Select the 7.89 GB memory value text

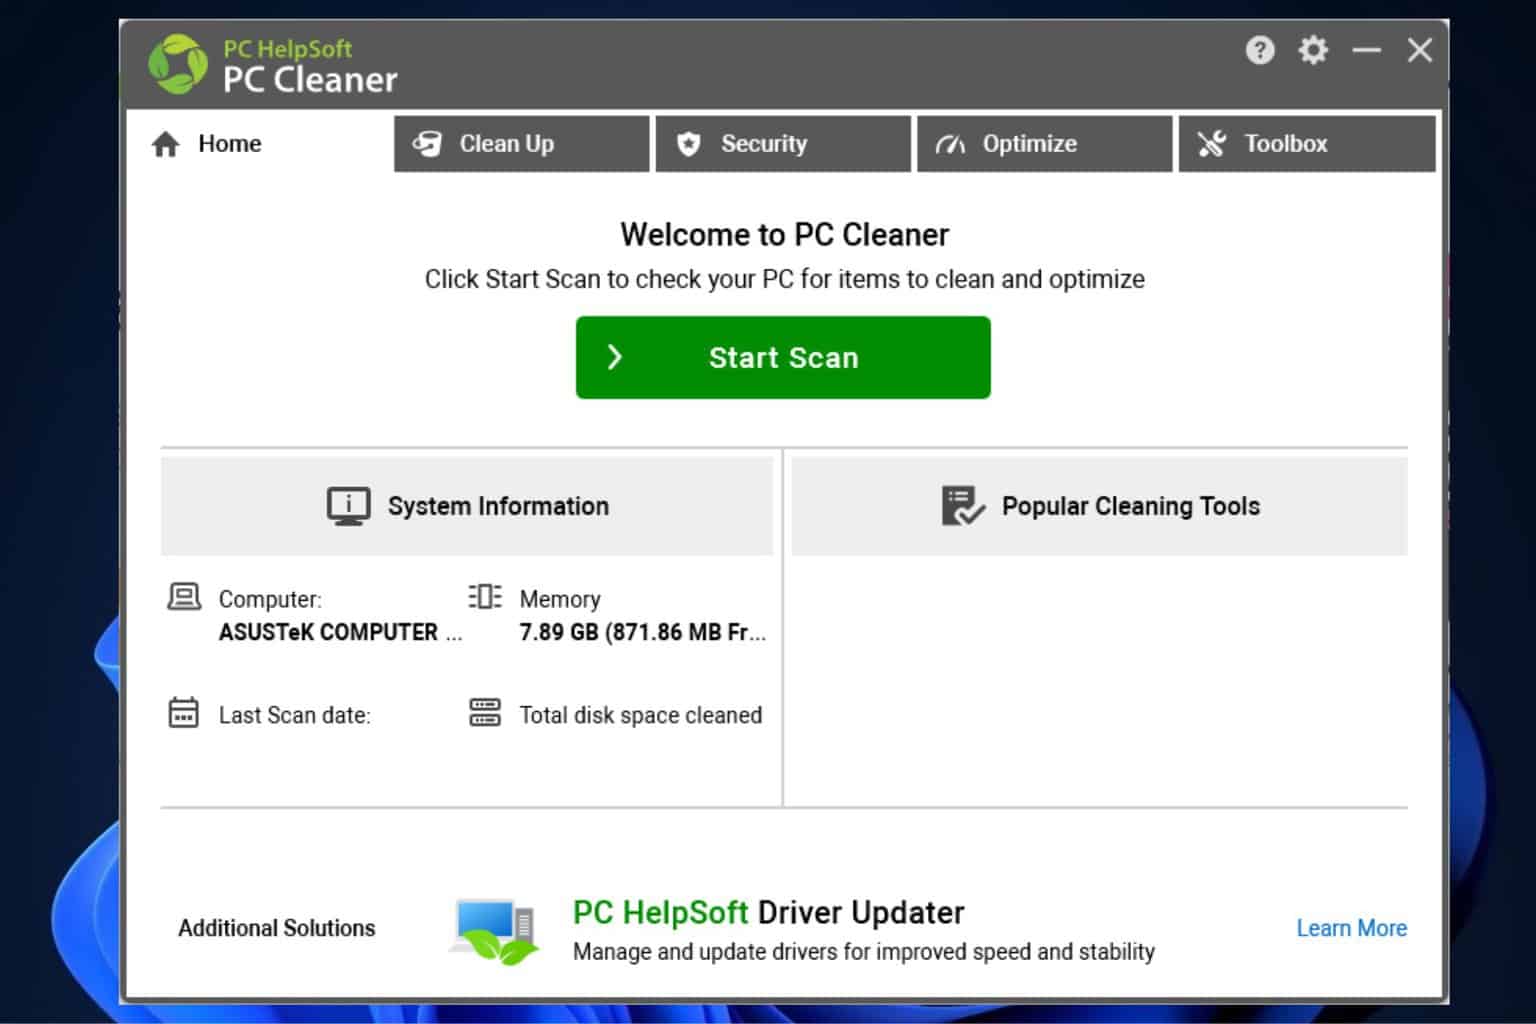642,633
